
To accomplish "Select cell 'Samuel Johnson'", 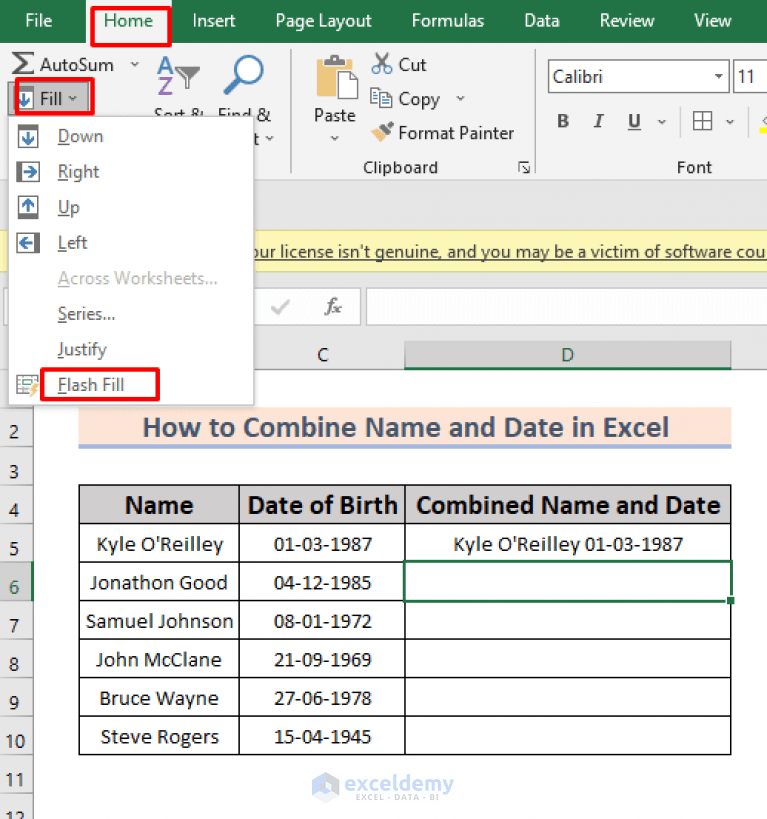I will click(159, 621).
